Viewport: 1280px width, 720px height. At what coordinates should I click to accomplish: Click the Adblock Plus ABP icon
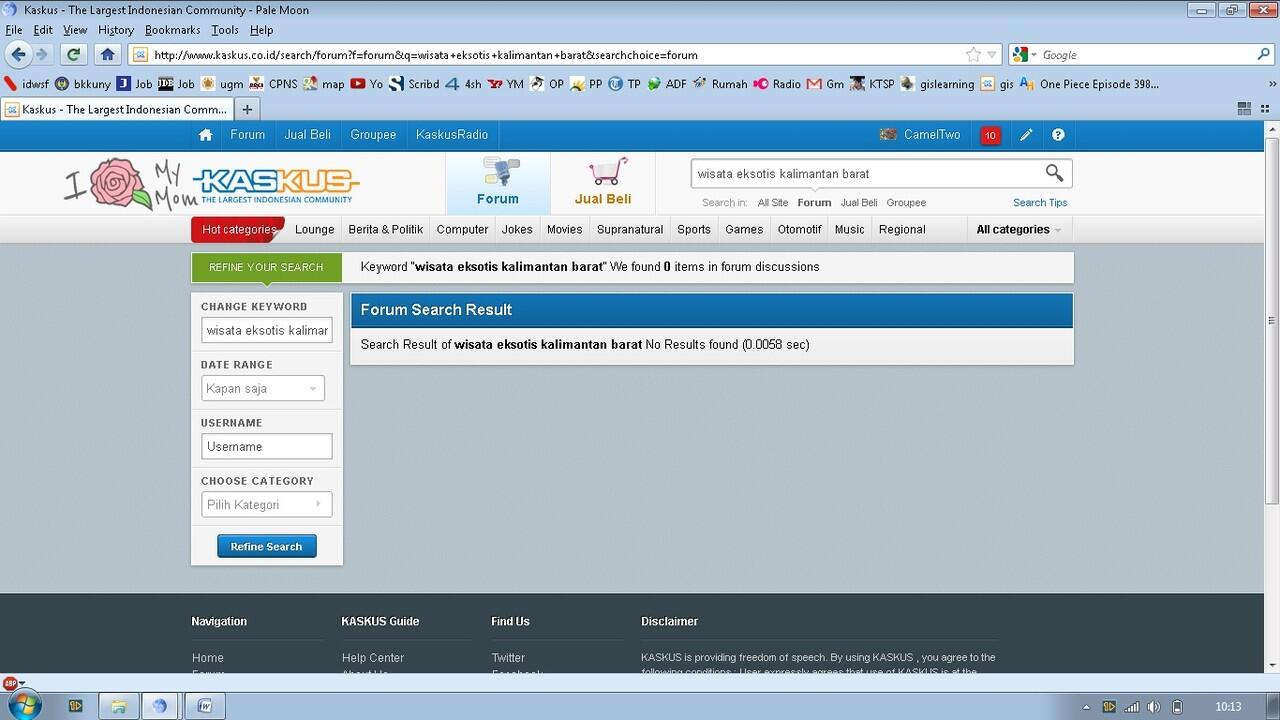pyautogui.click(x=11, y=683)
